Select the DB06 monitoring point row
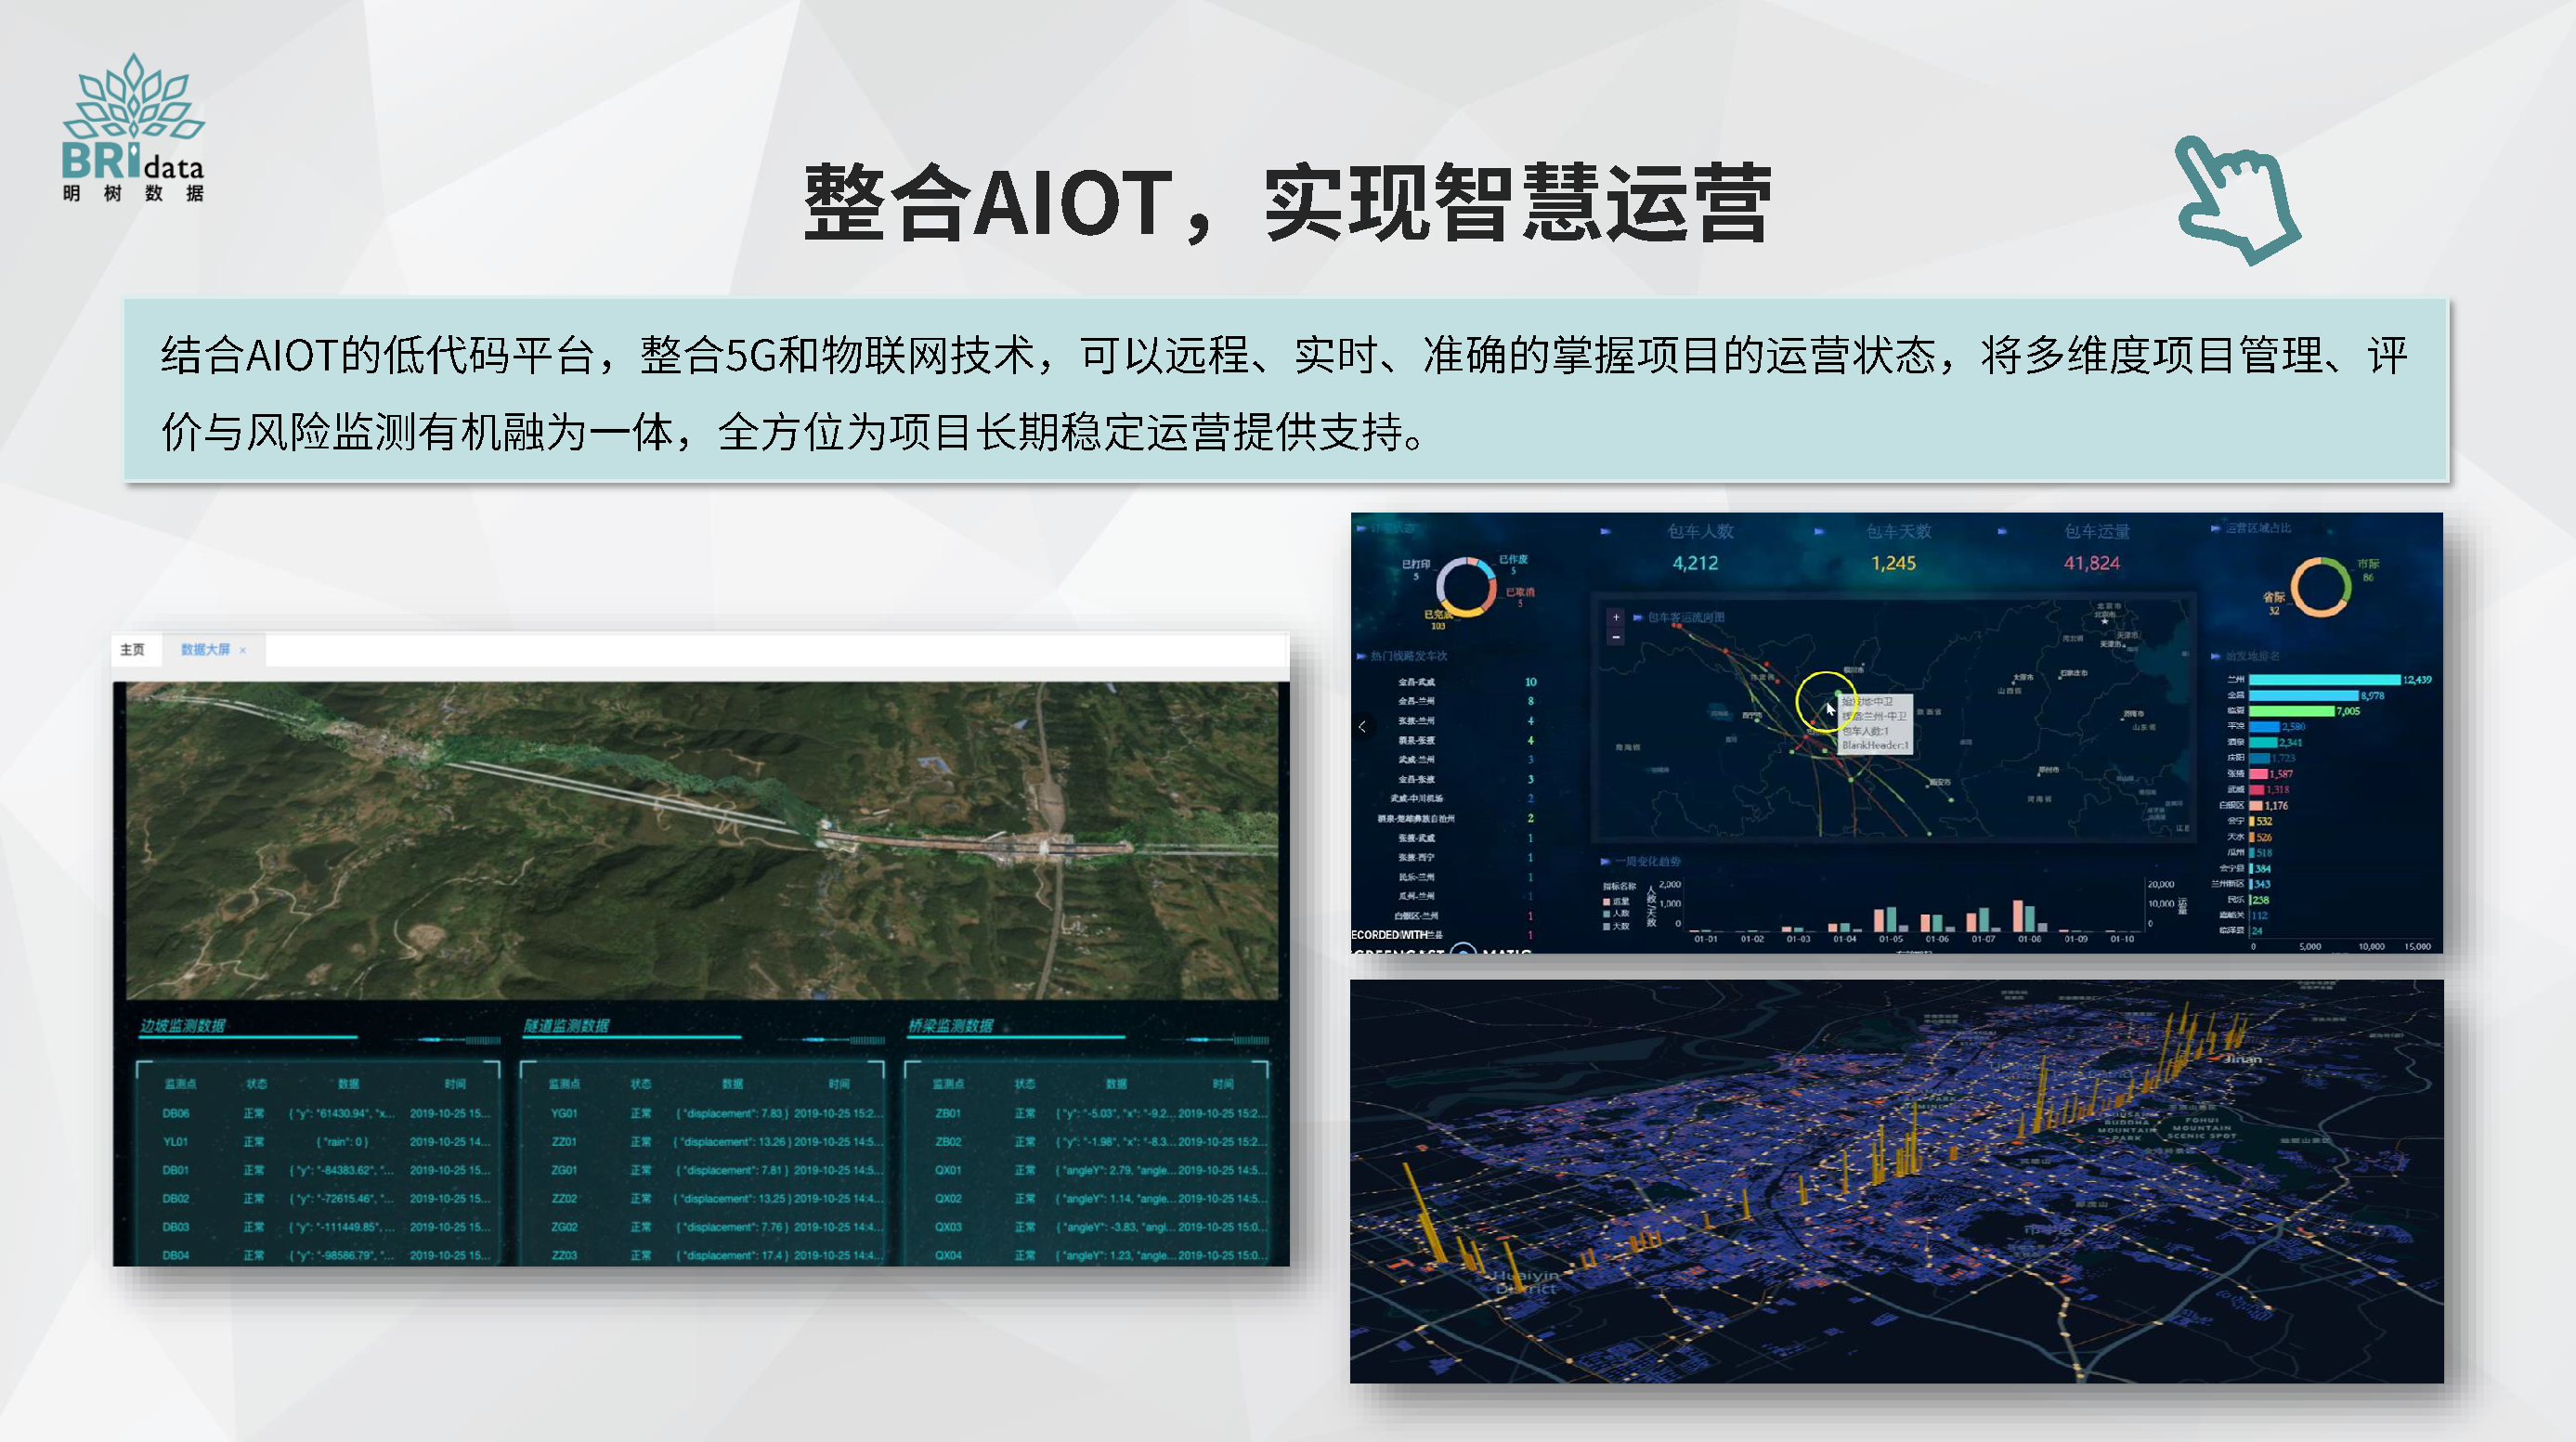 (x=318, y=1113)
